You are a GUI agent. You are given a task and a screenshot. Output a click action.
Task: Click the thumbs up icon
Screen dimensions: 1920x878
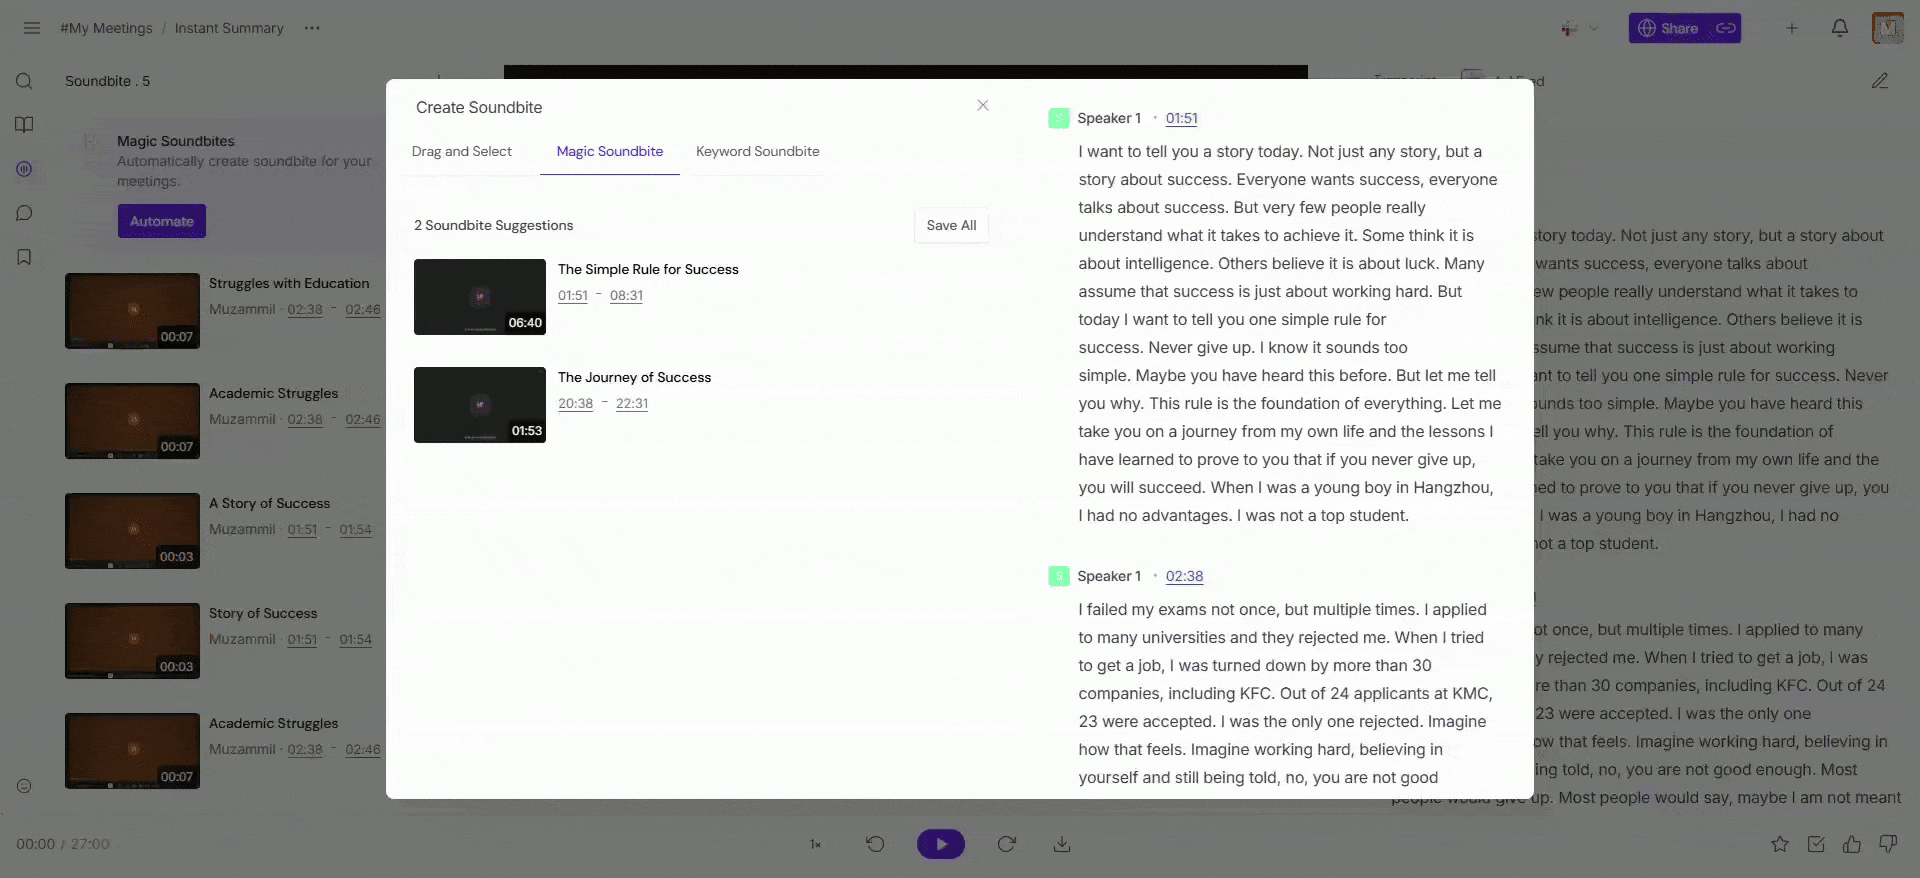point(1852,844)
